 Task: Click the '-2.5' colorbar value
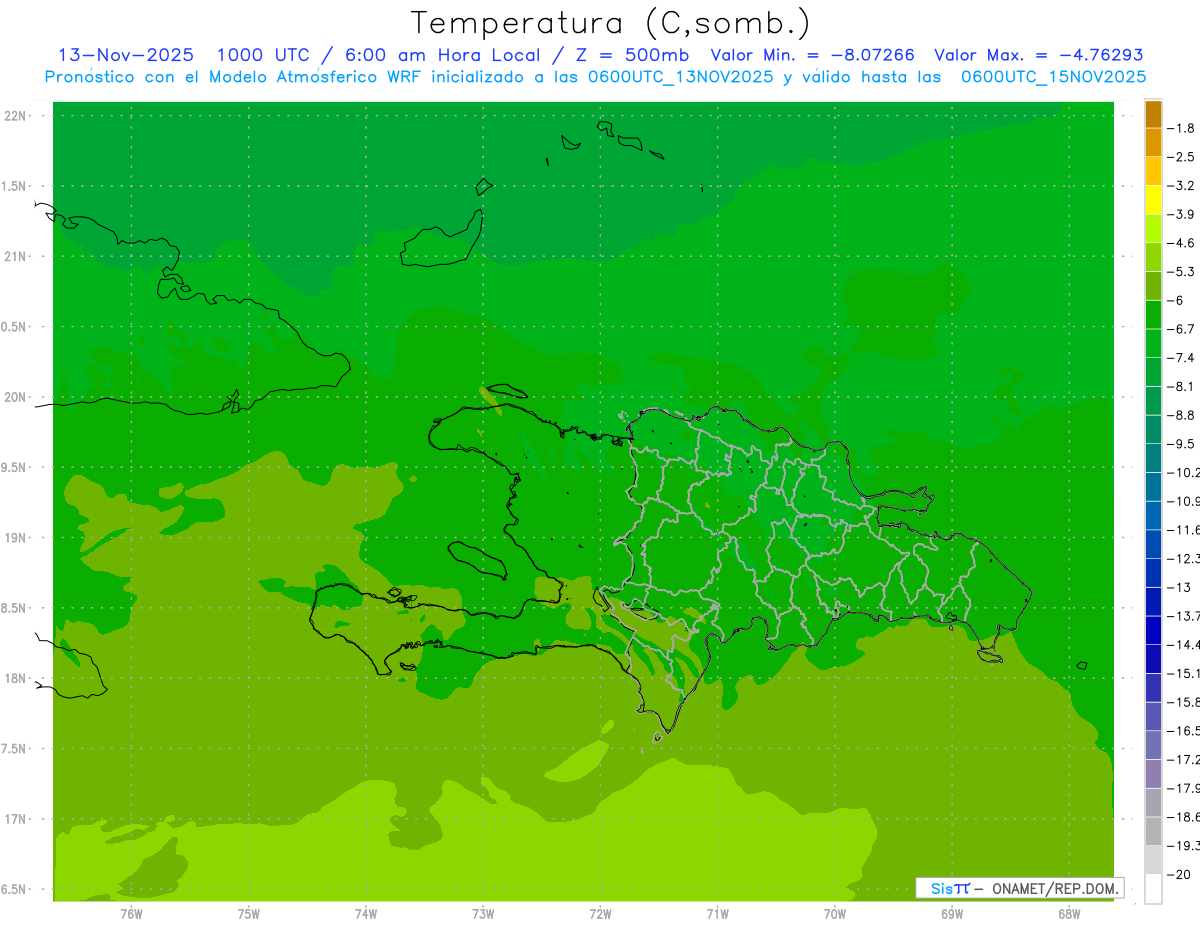(x=1183, y=157)
